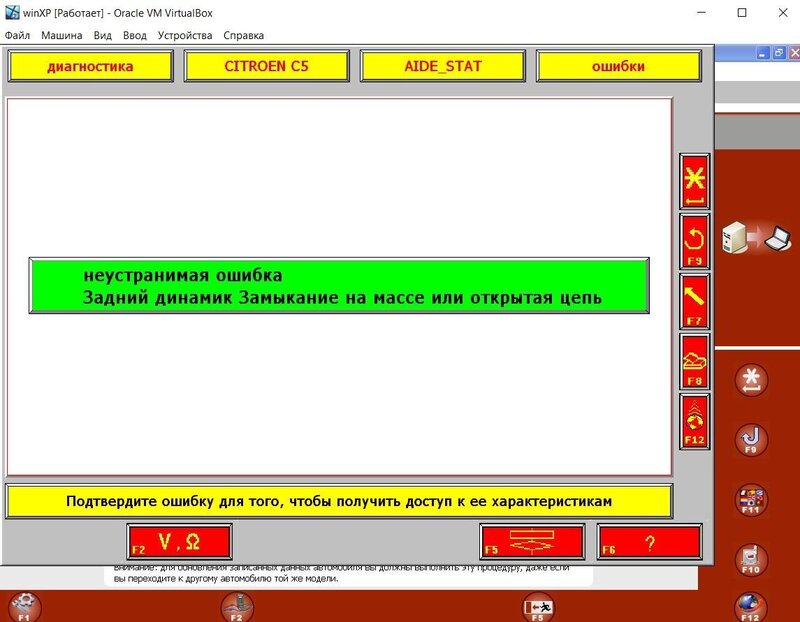Open the Машина menu
This screenshot has height=622, width=800.
[x=61, y=35]
